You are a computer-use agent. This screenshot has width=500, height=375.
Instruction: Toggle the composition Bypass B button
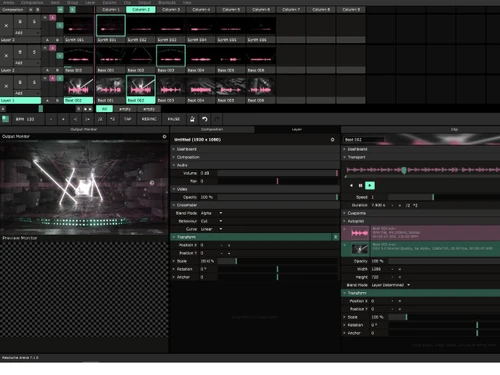(38, 10)
